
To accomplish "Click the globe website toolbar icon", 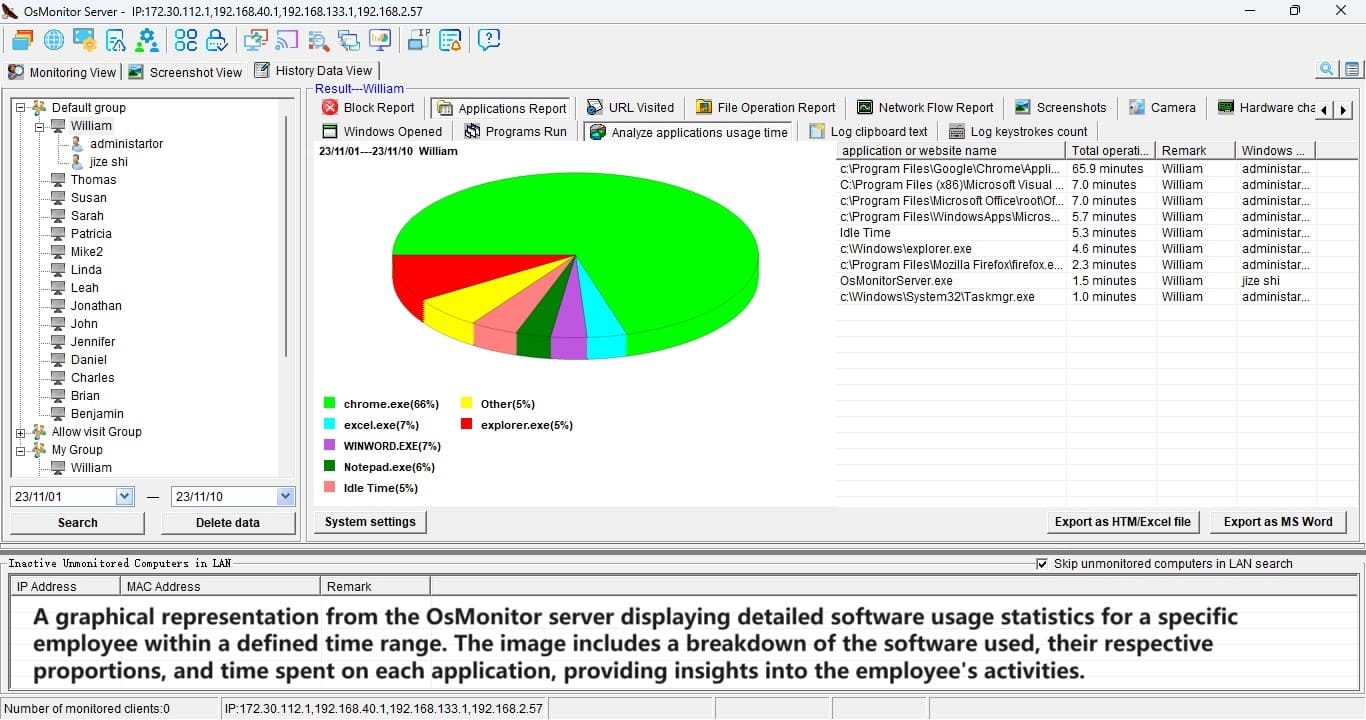I will click(x=53, y=40).
